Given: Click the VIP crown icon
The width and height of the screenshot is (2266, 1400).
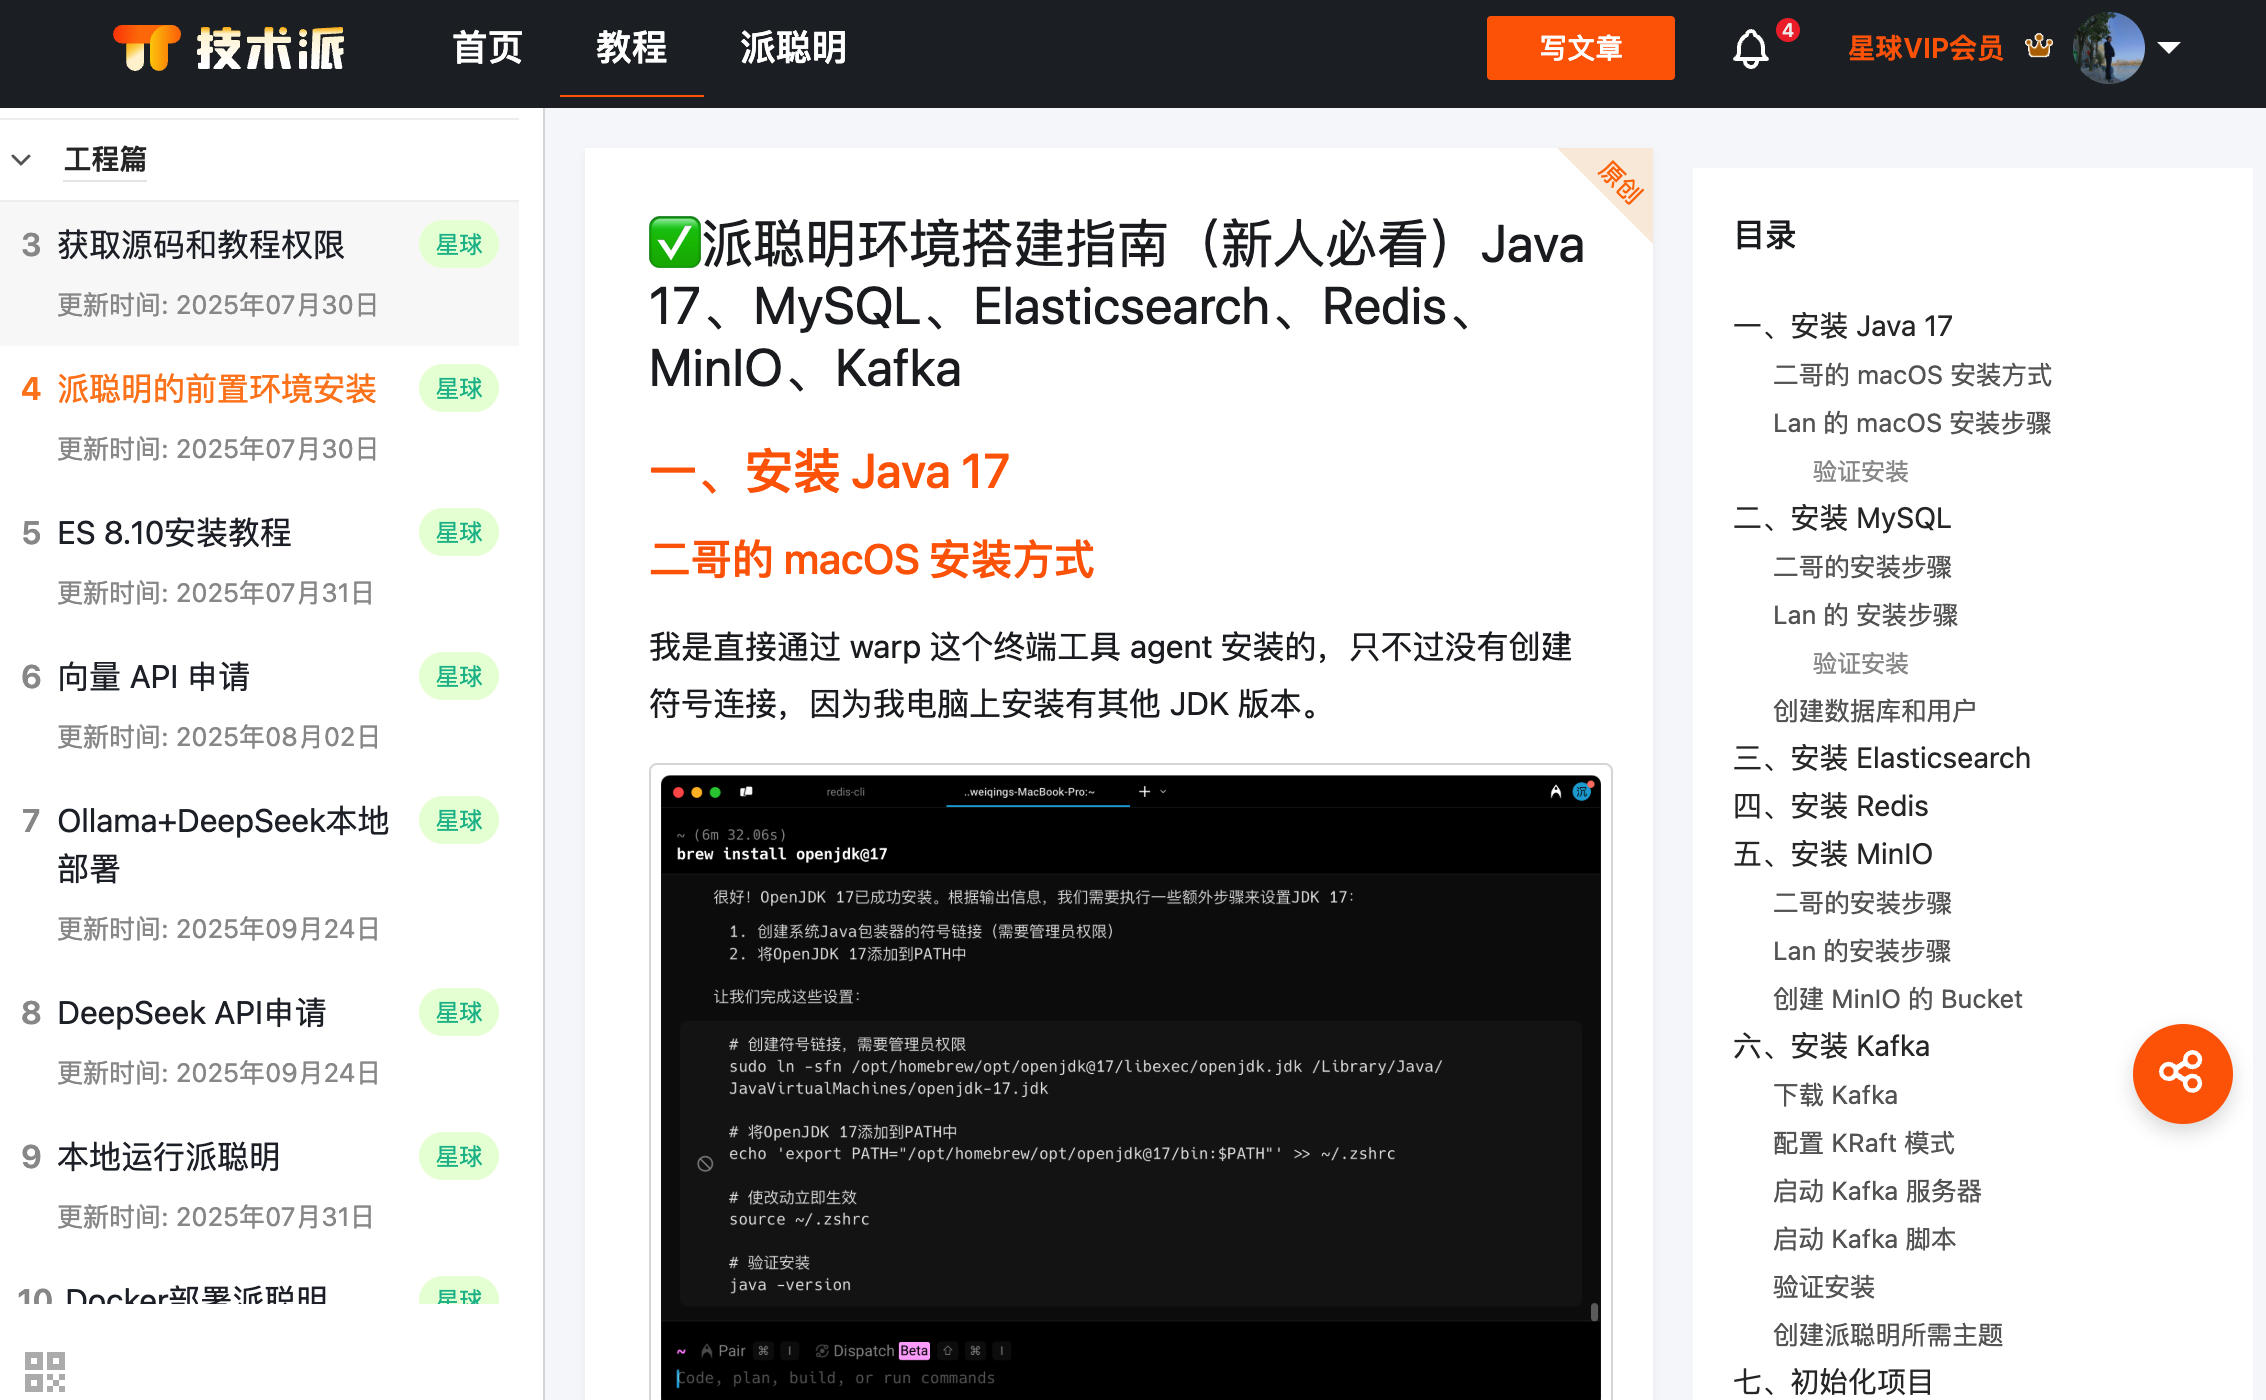Looking at the screenshot, I should pos(2038,46).
